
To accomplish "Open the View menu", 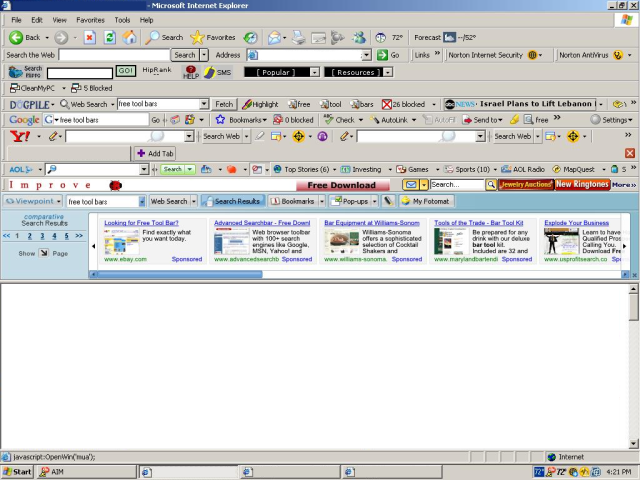I will point(59,20).
